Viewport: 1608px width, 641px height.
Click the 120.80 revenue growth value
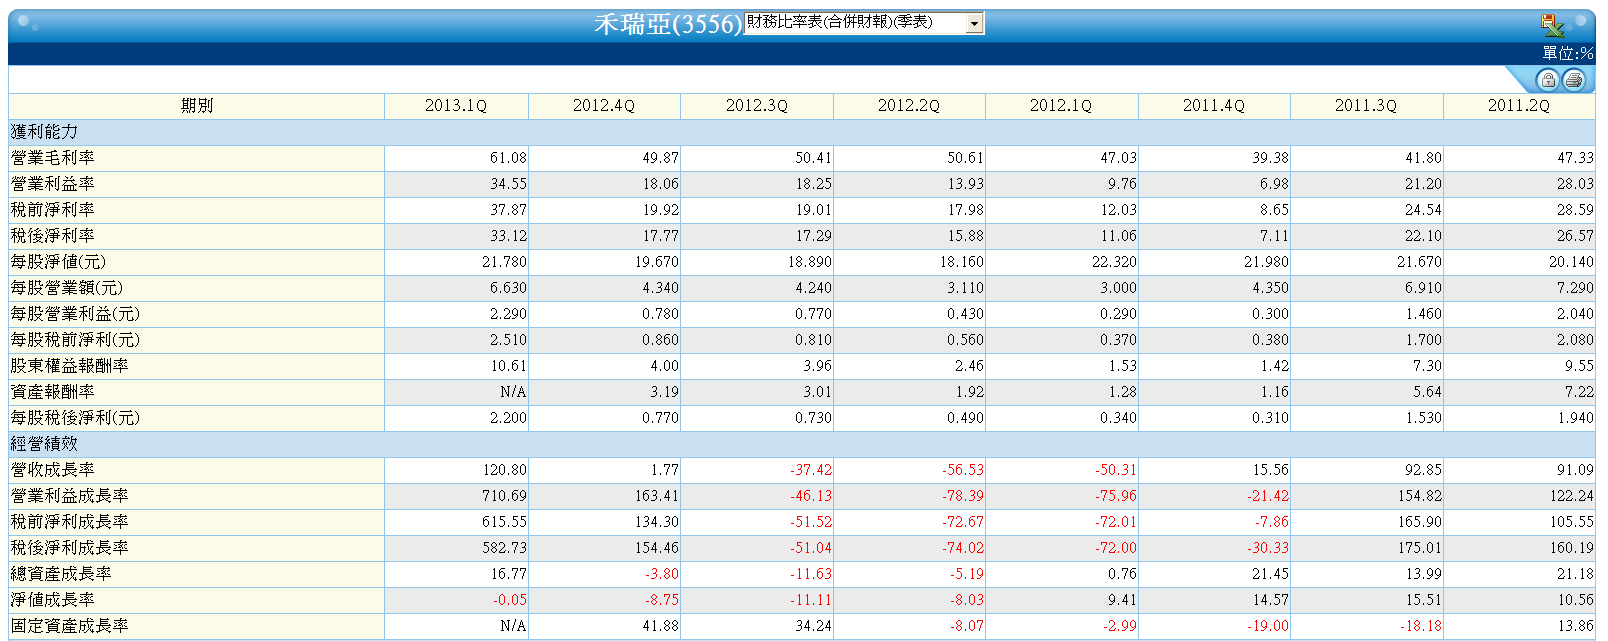point(504,470)
